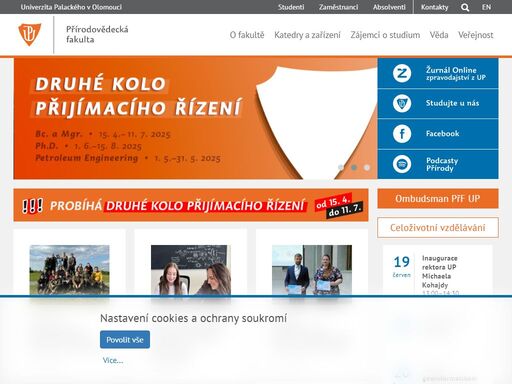The image size is (512, 384).
Task: Open the Více... cookie settings link
Action: (x=113, y=360)
